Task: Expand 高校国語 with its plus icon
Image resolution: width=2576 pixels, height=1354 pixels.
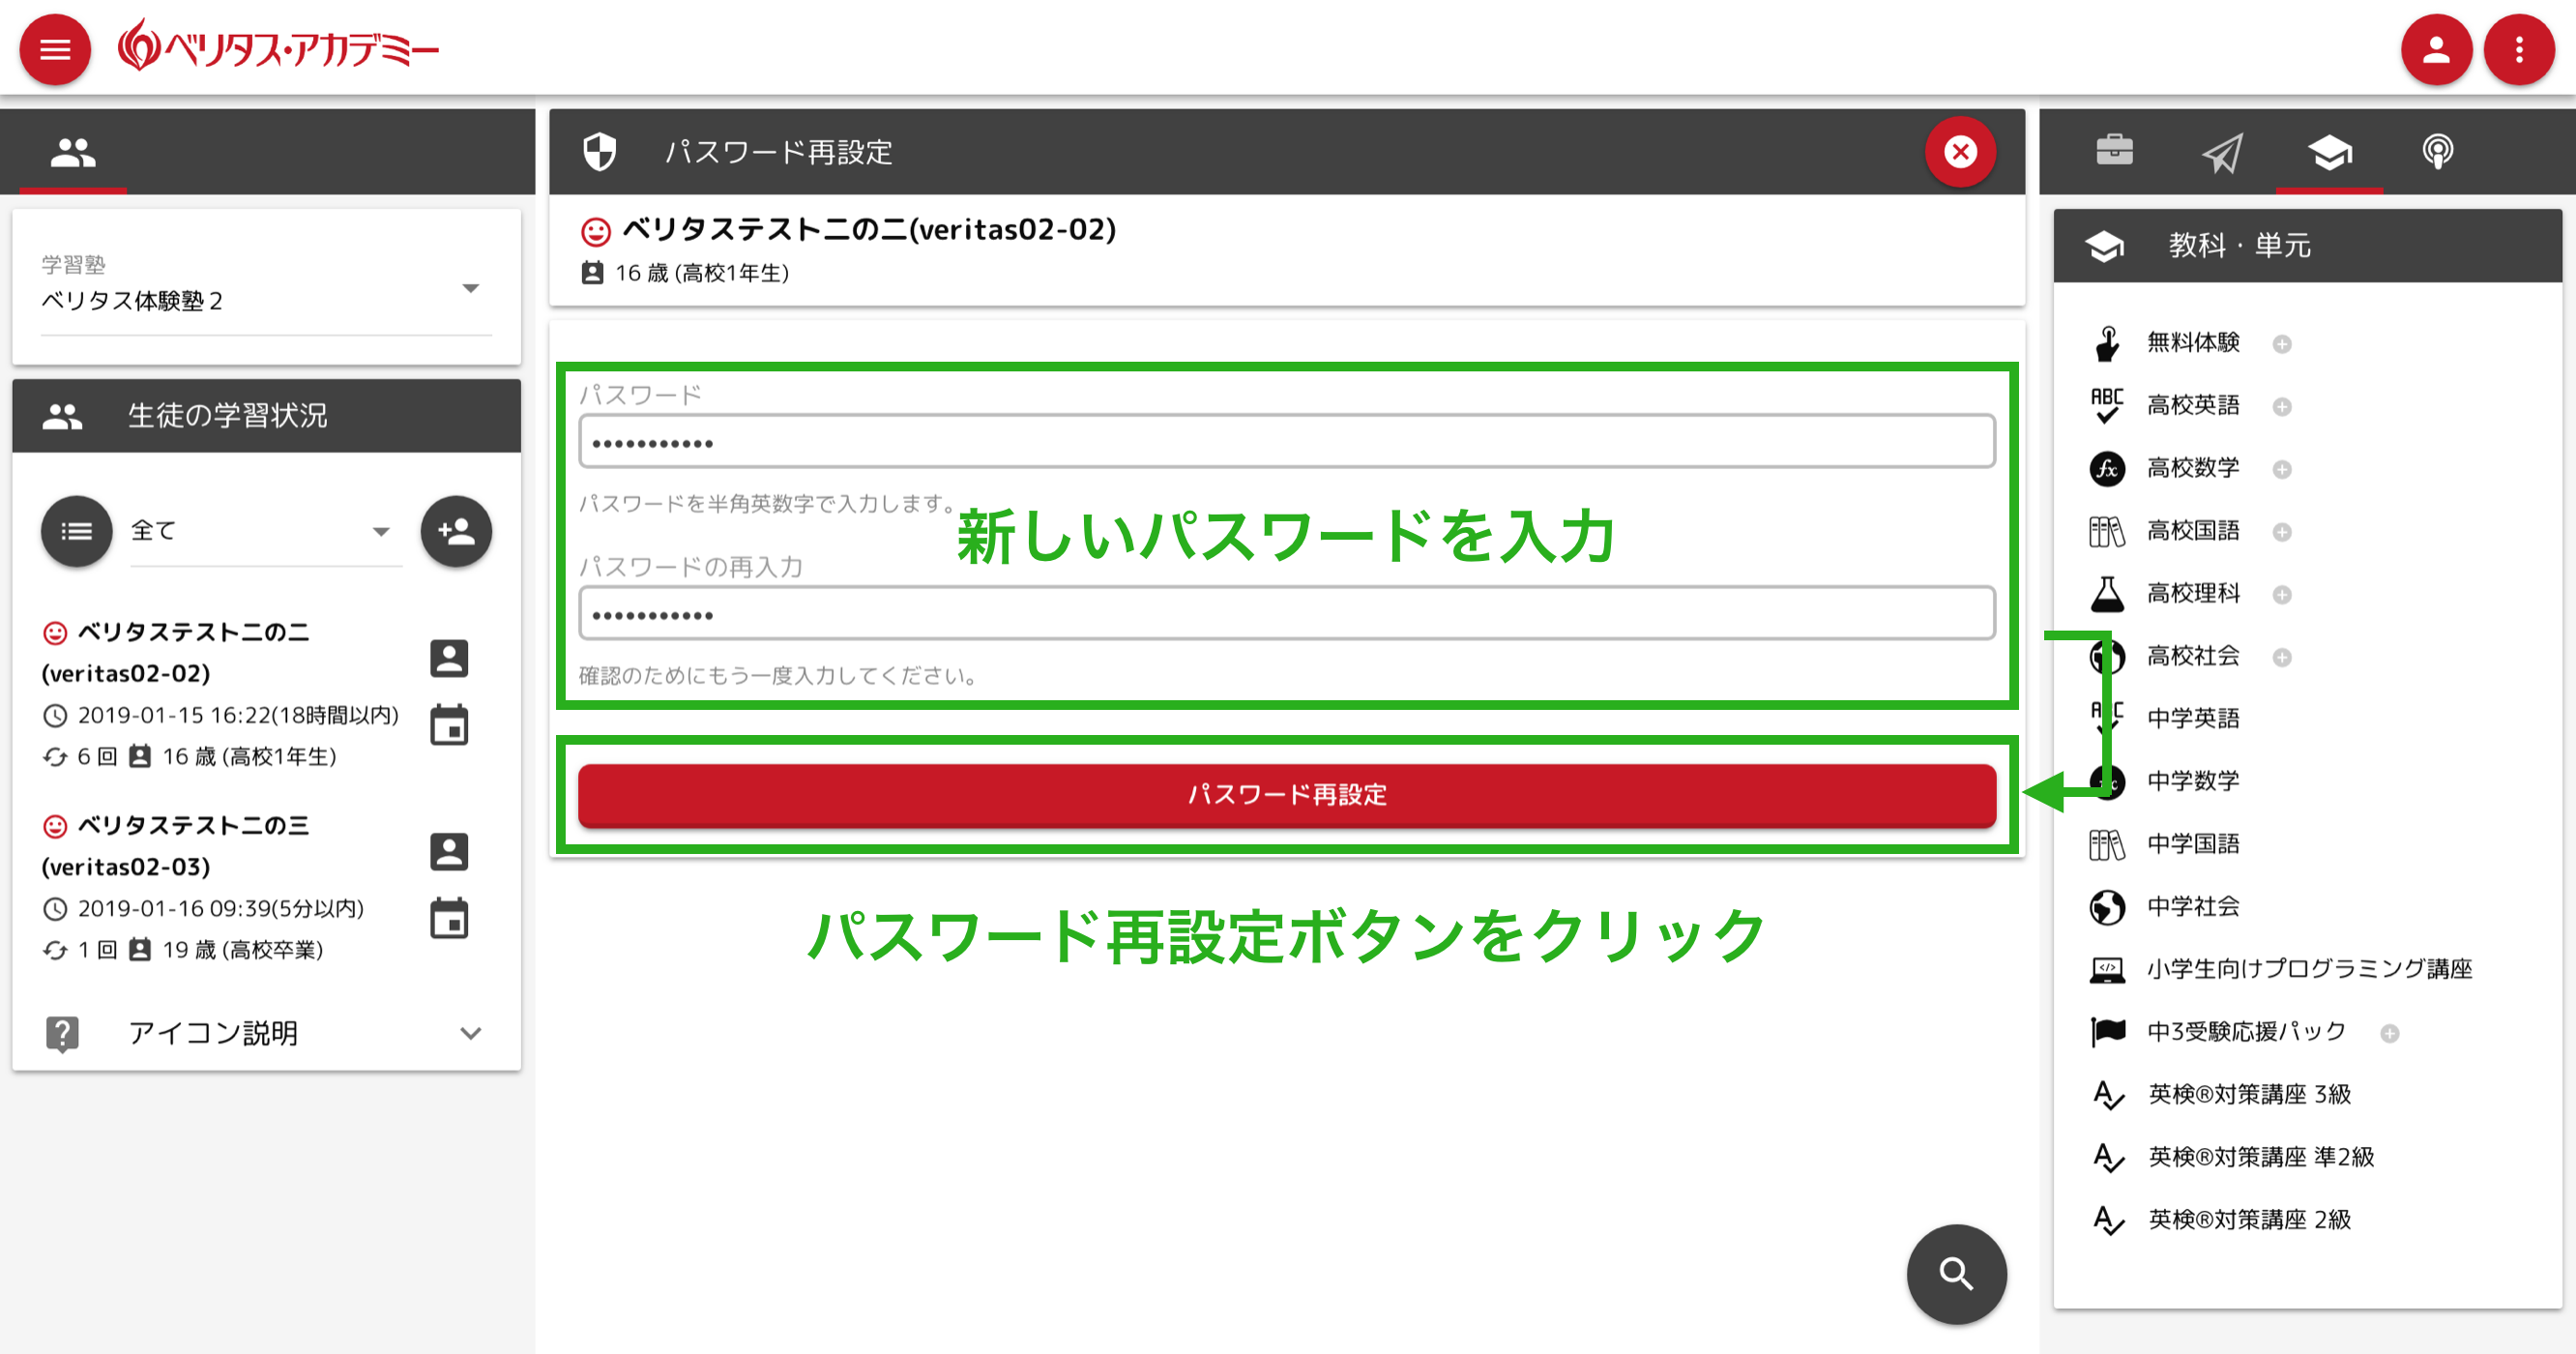Action: click(x=2282, y=532)
